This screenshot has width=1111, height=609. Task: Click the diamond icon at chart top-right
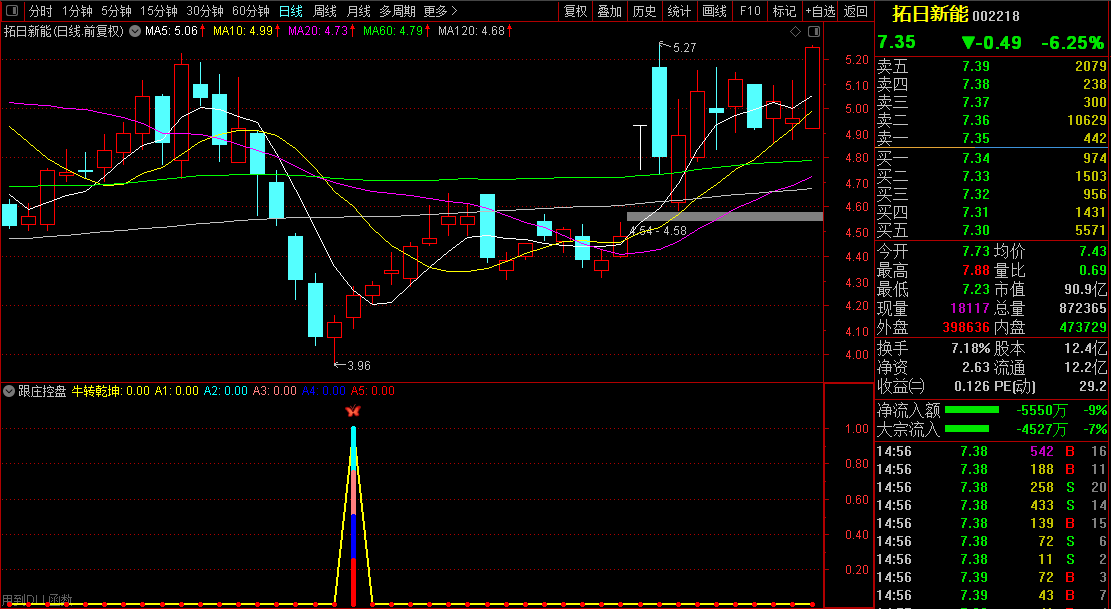tap(795, 32)
